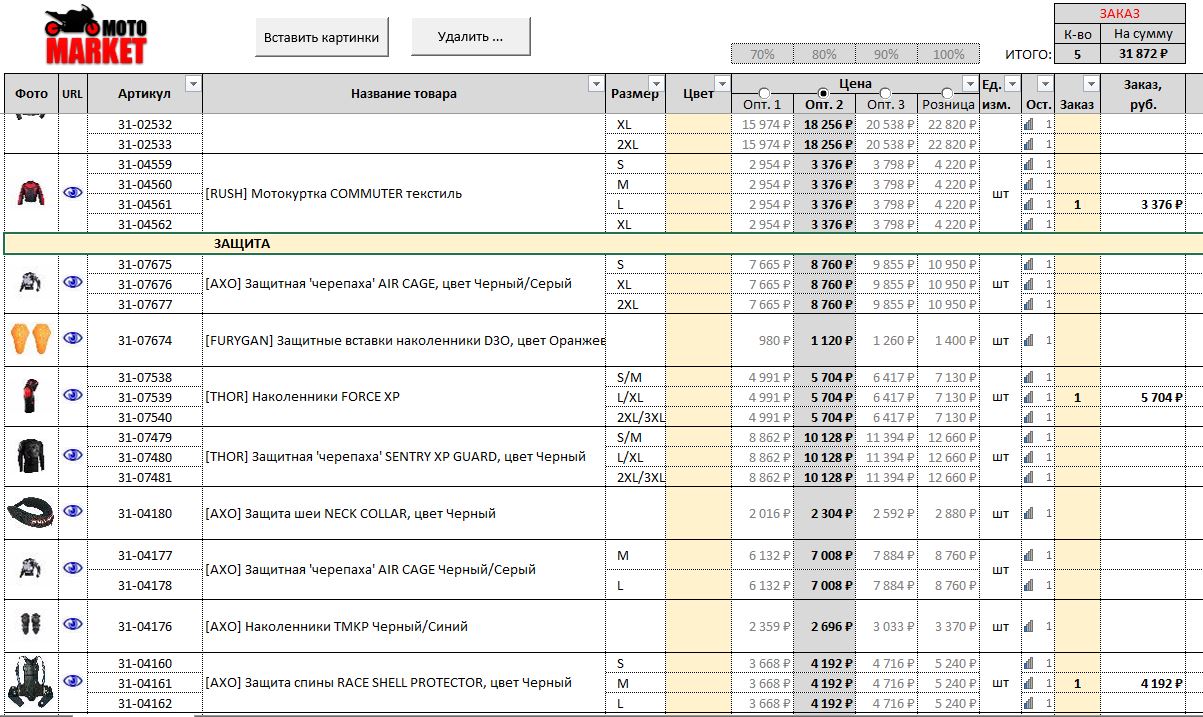Open the Размер column filter dropdown
This screenshot has width=1203, height=717.
[x=656, y=83]
